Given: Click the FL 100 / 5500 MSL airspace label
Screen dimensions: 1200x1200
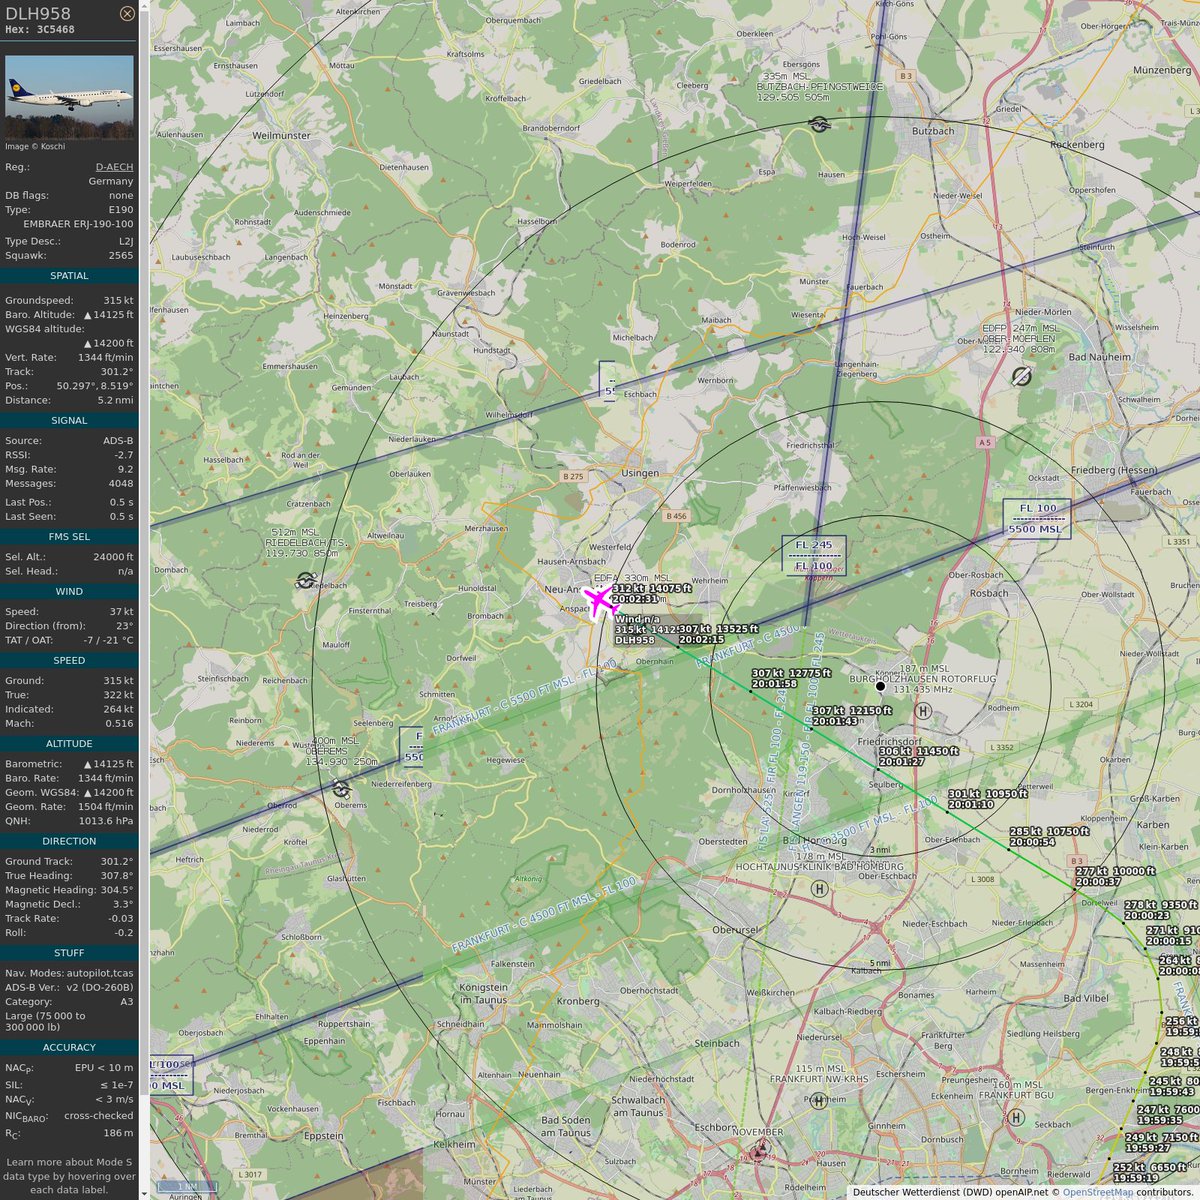Looking at the screenshot, I should point(1037,519).
